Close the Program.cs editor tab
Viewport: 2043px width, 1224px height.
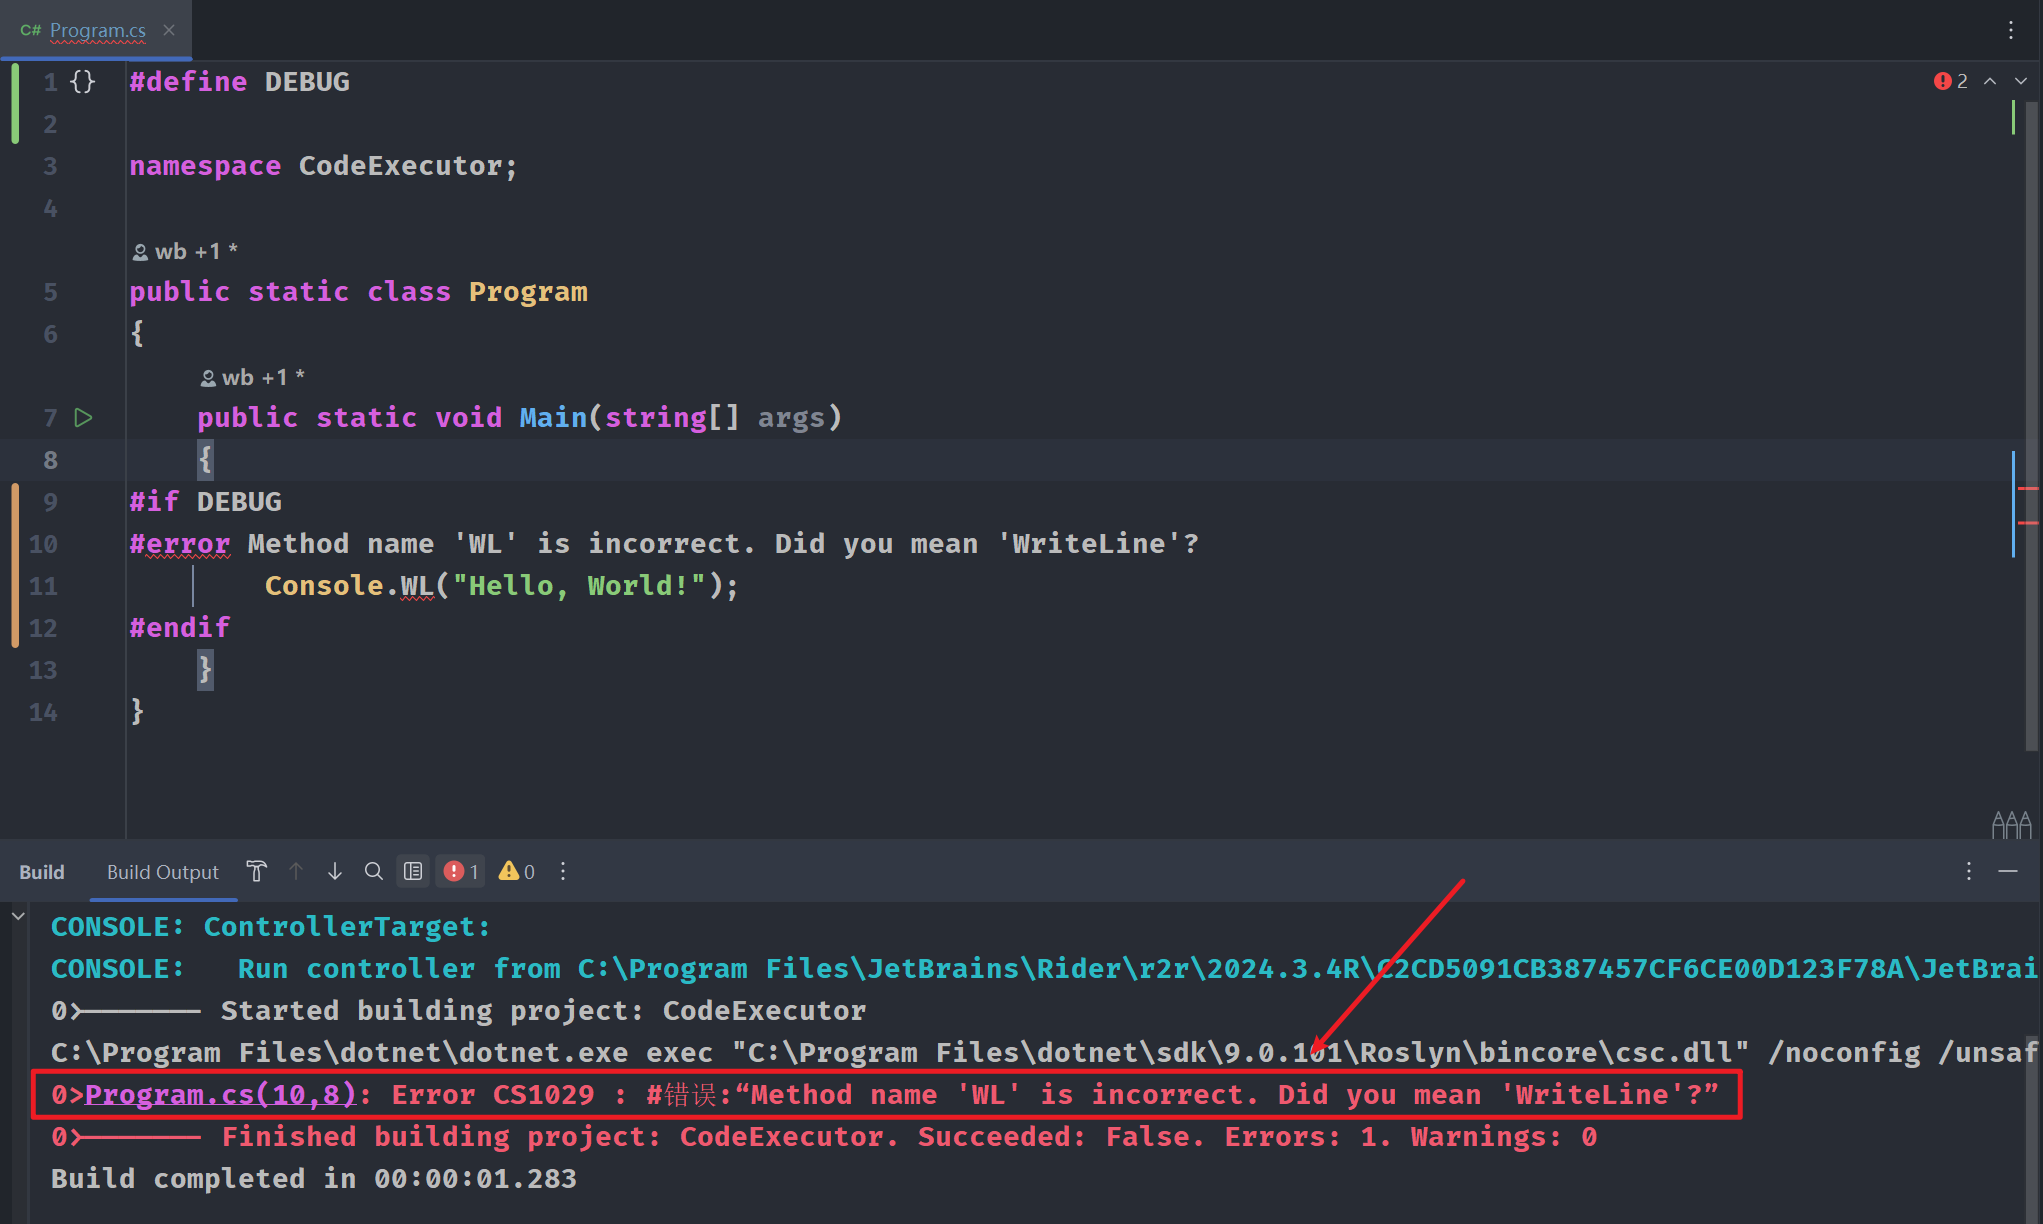[x=169, y=30]
